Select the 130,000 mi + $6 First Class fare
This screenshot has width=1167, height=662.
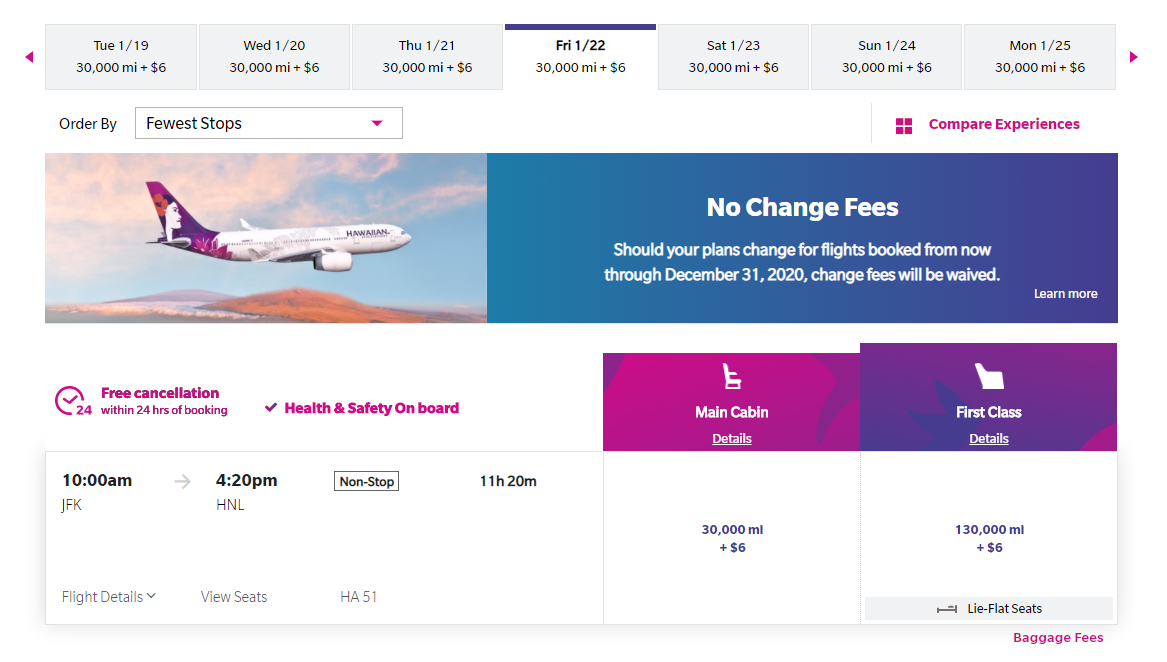(x=988, y=538)
